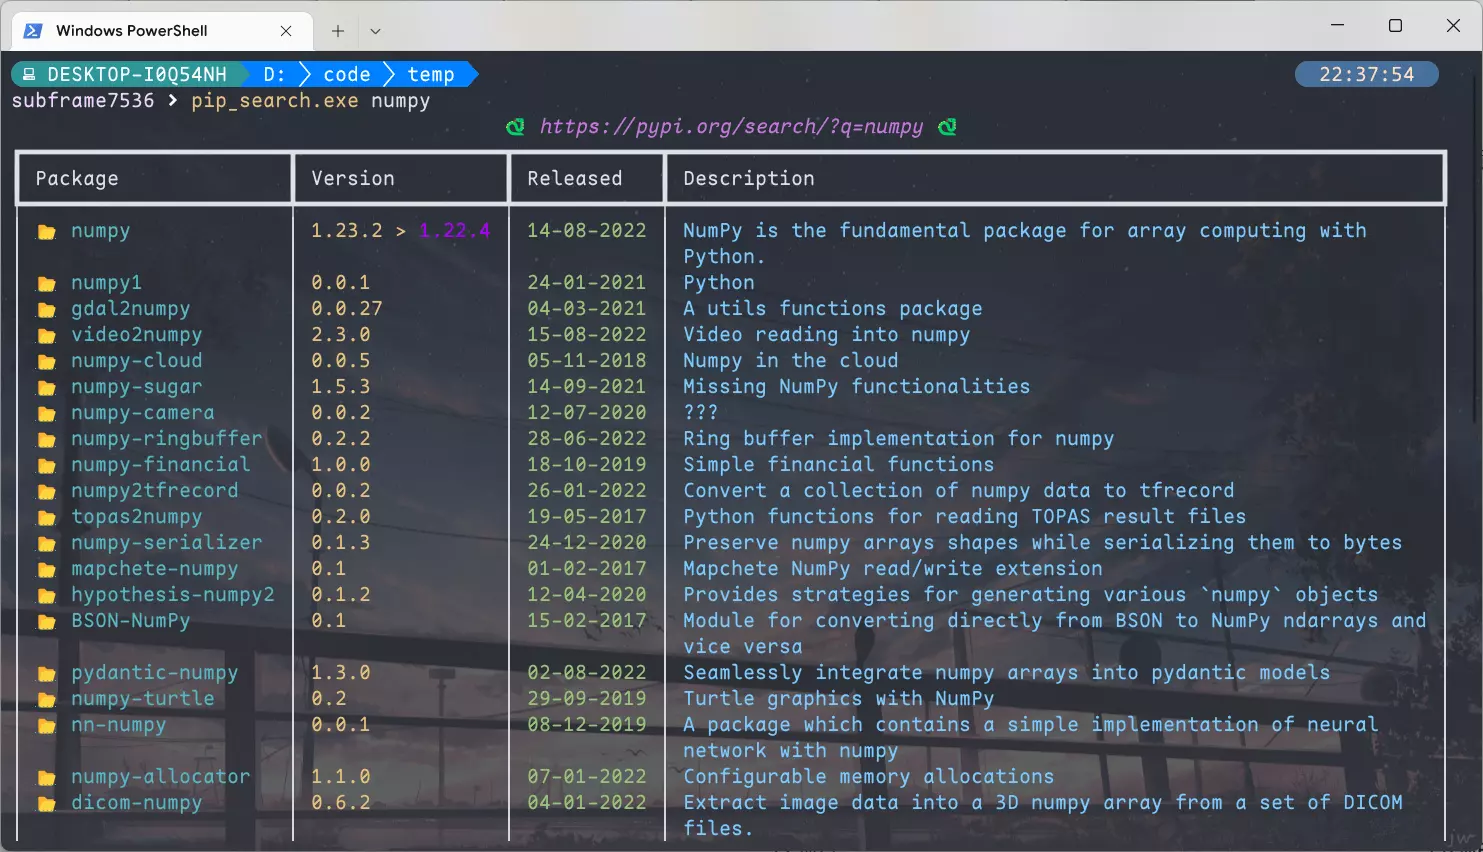This screenshot has width=1483, height=852.
Task: Click the release date 14-08-2022
Action: click(587, 230)
